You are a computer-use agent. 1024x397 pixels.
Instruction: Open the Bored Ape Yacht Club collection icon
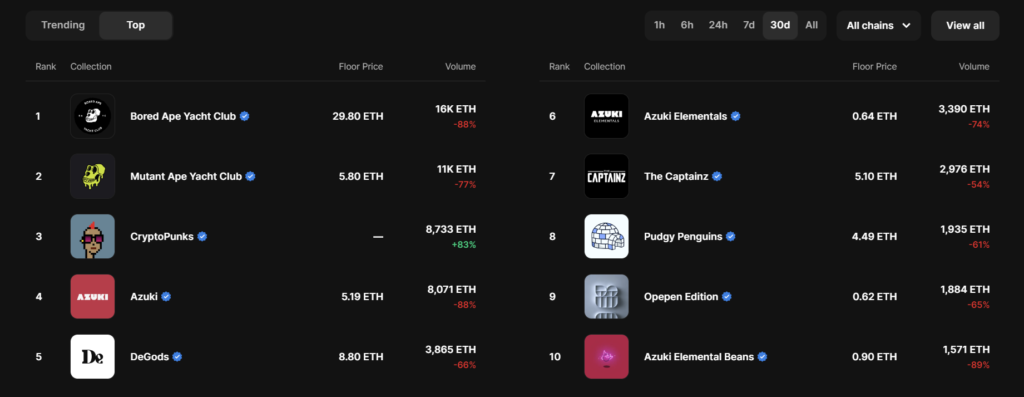[x=93, y=116]
